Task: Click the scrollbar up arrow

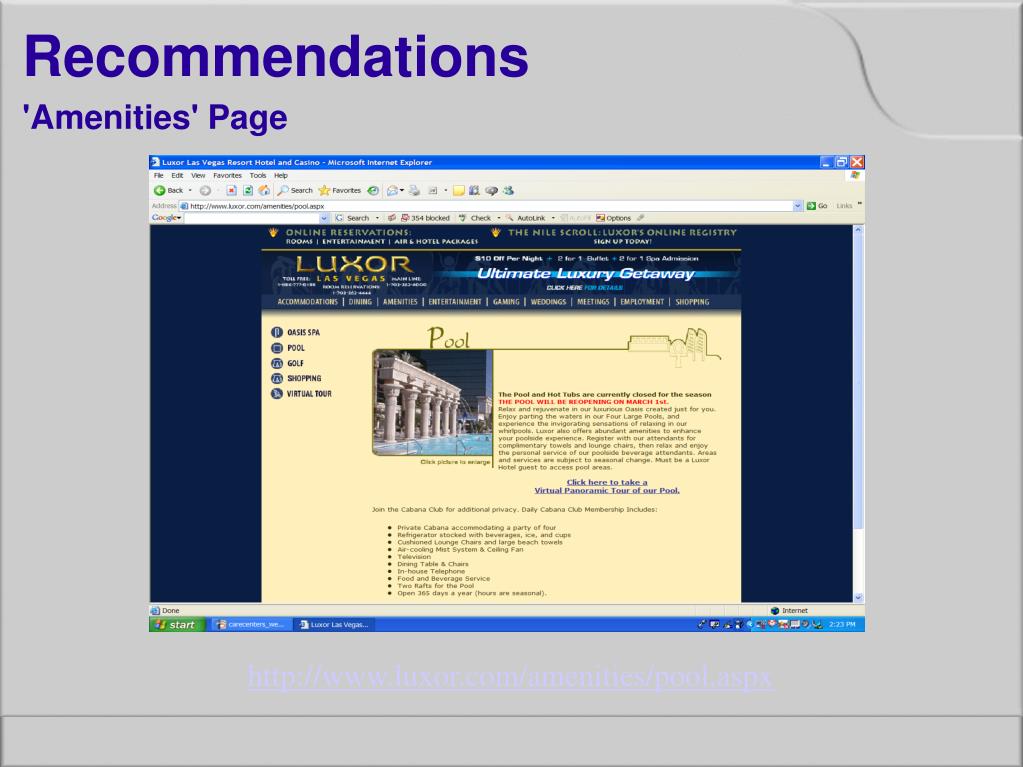Action: (x=858, y=230)
